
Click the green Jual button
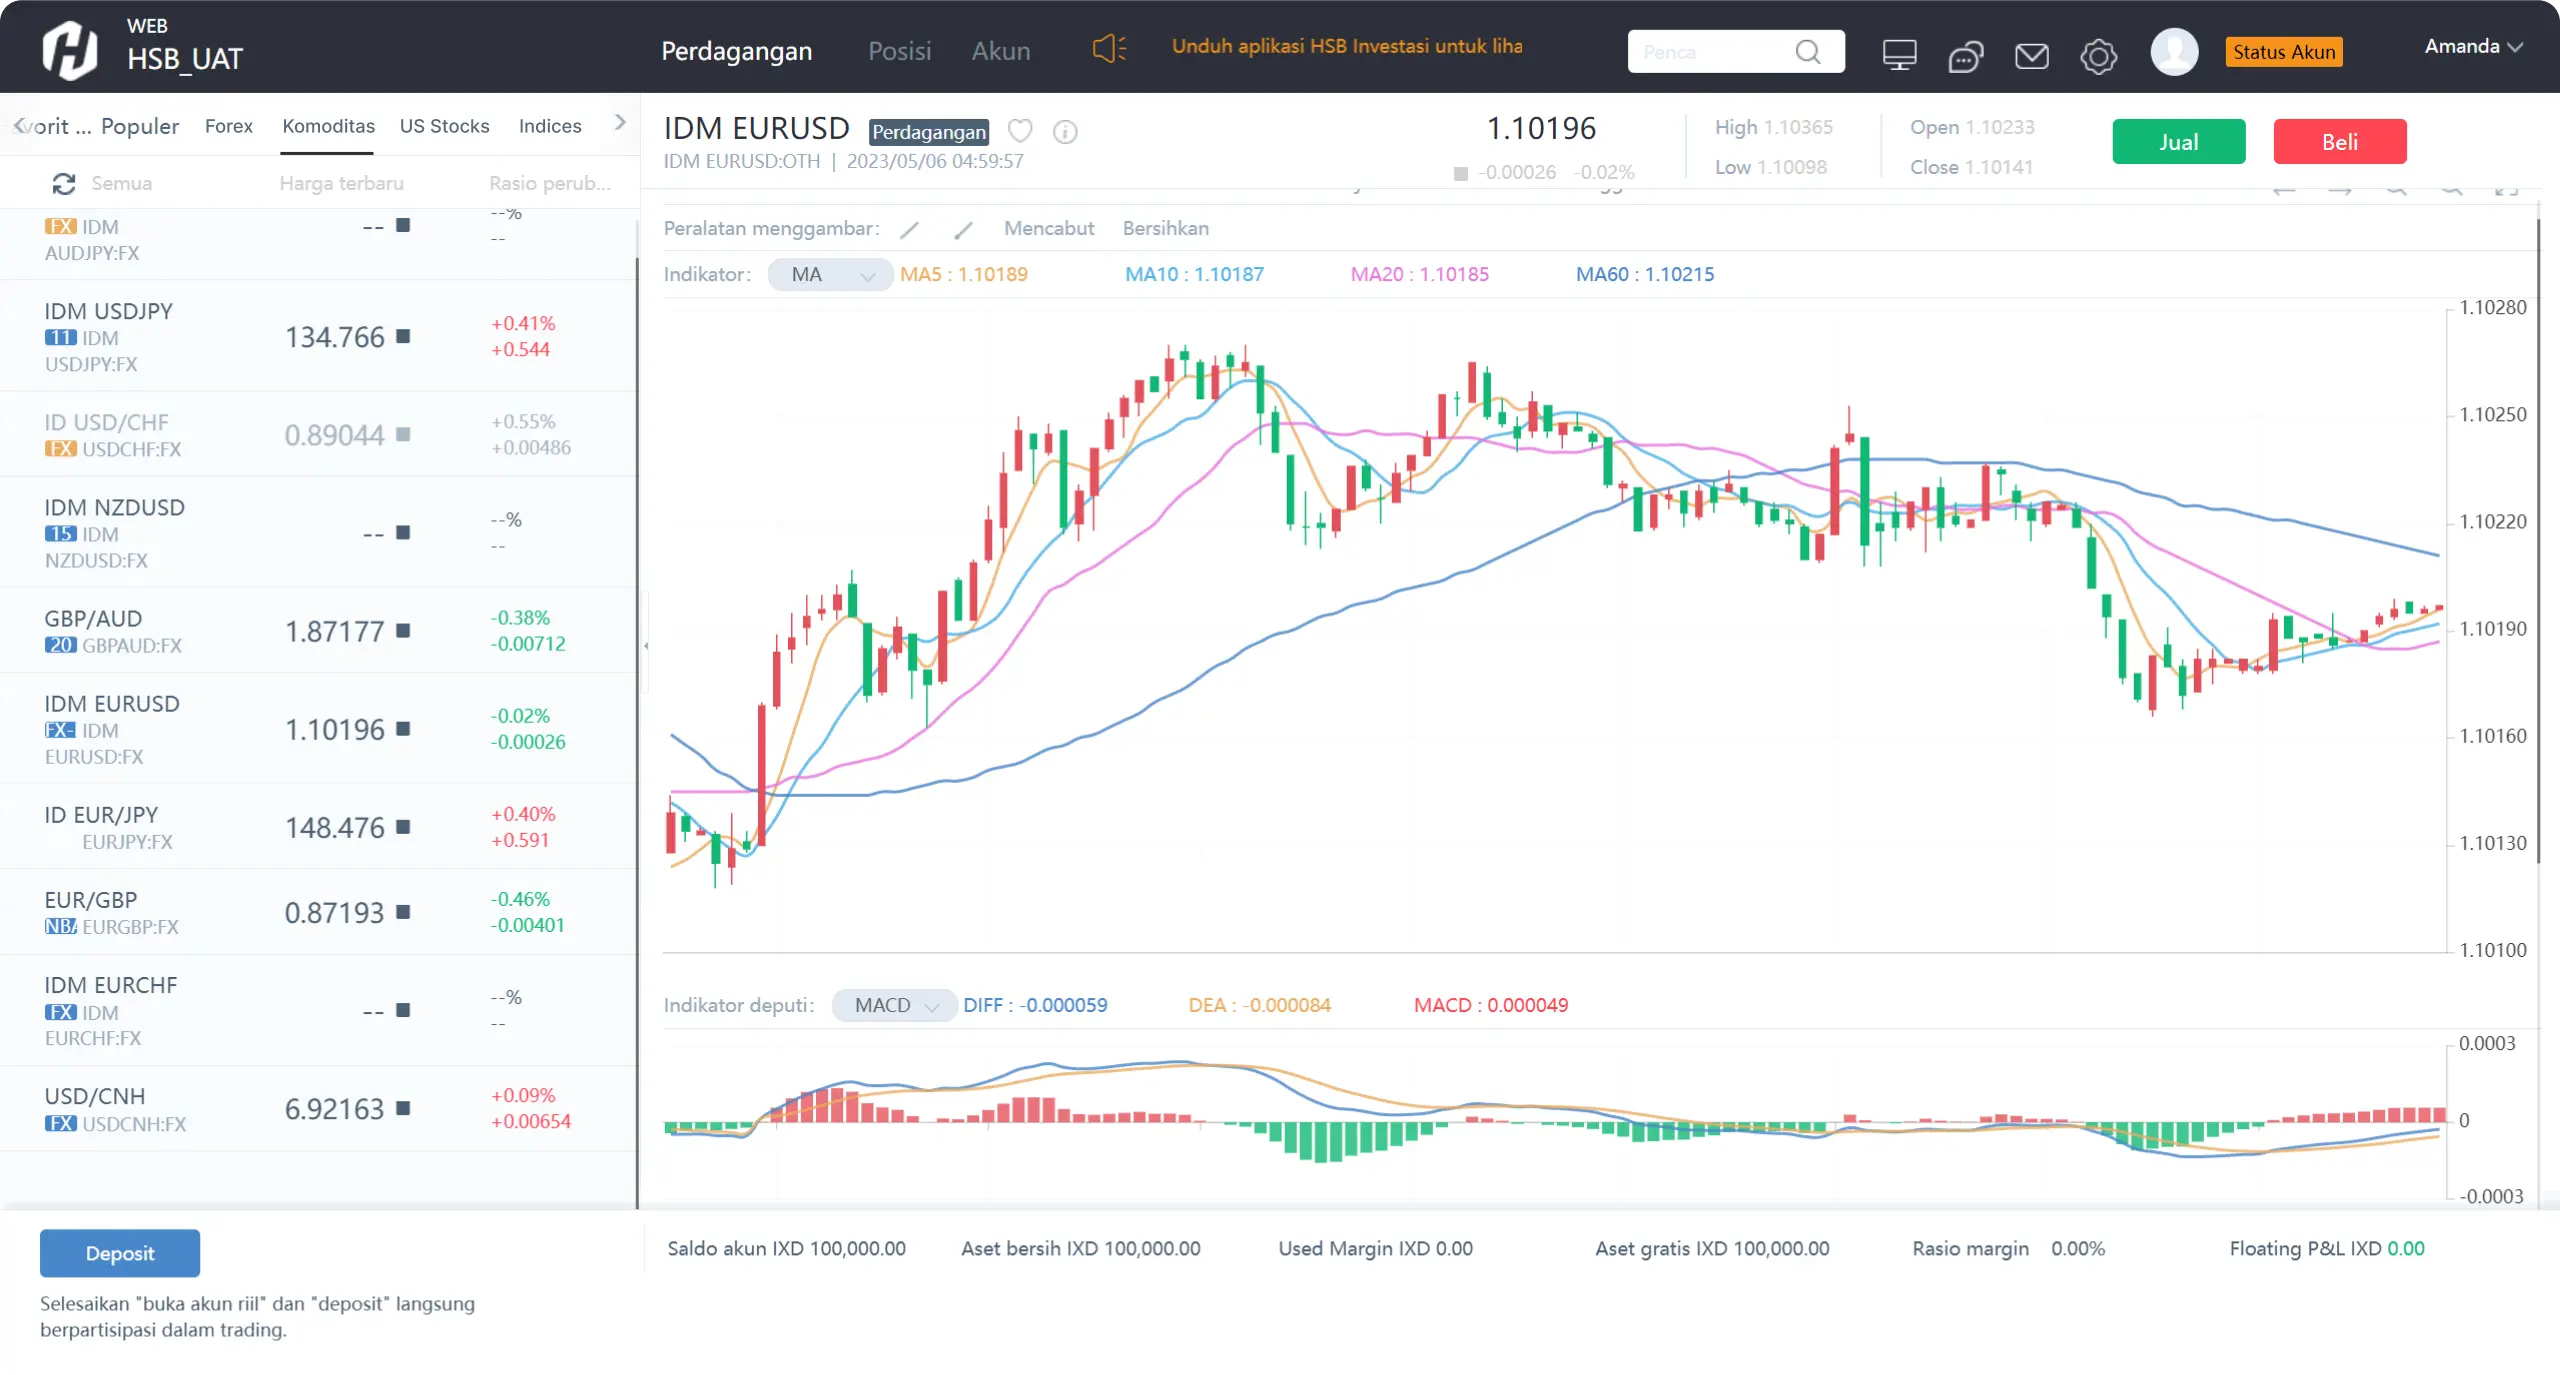click(x=2179, y=142)
